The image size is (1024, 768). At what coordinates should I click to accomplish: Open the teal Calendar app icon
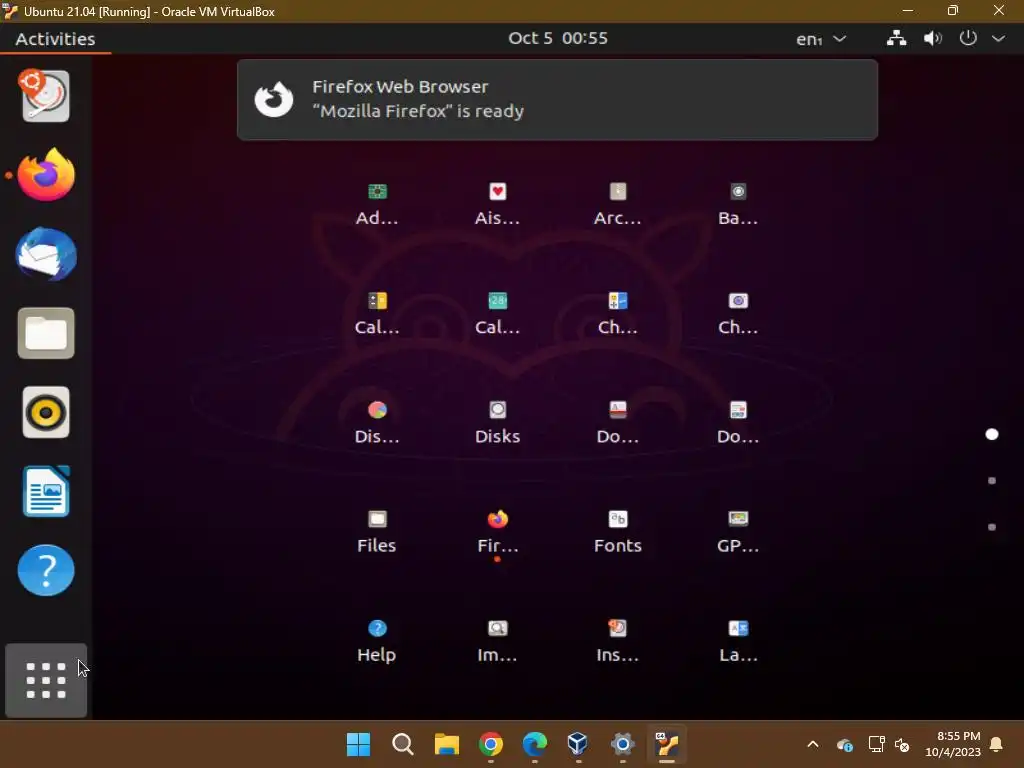[x=497, y=313]
